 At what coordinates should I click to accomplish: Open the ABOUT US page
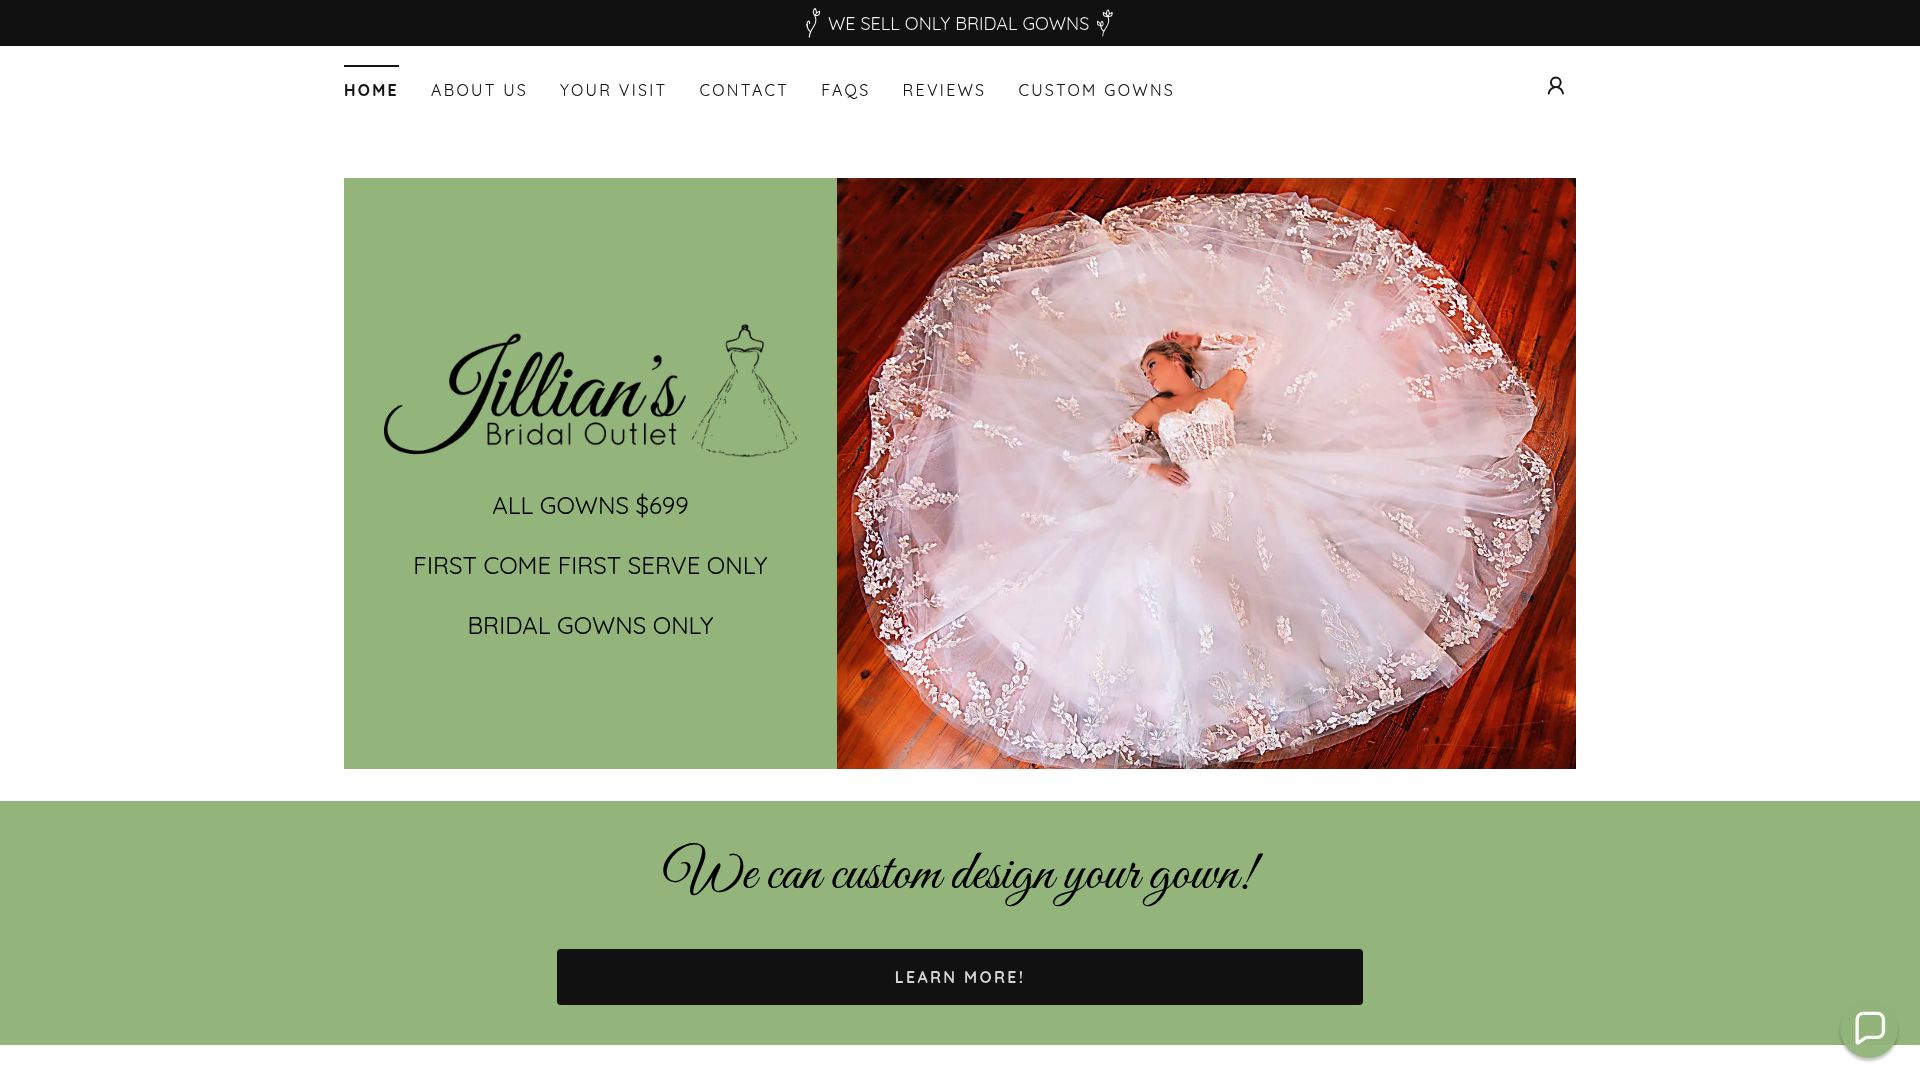point(479,90)
